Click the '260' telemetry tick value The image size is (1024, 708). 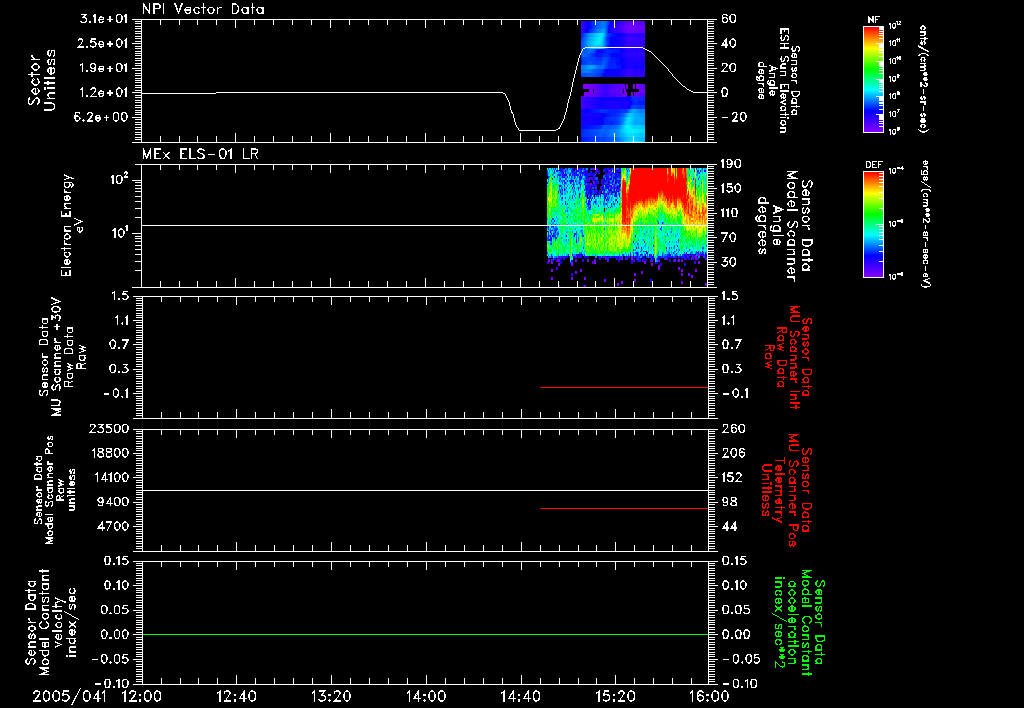click(x=733, y=429)
